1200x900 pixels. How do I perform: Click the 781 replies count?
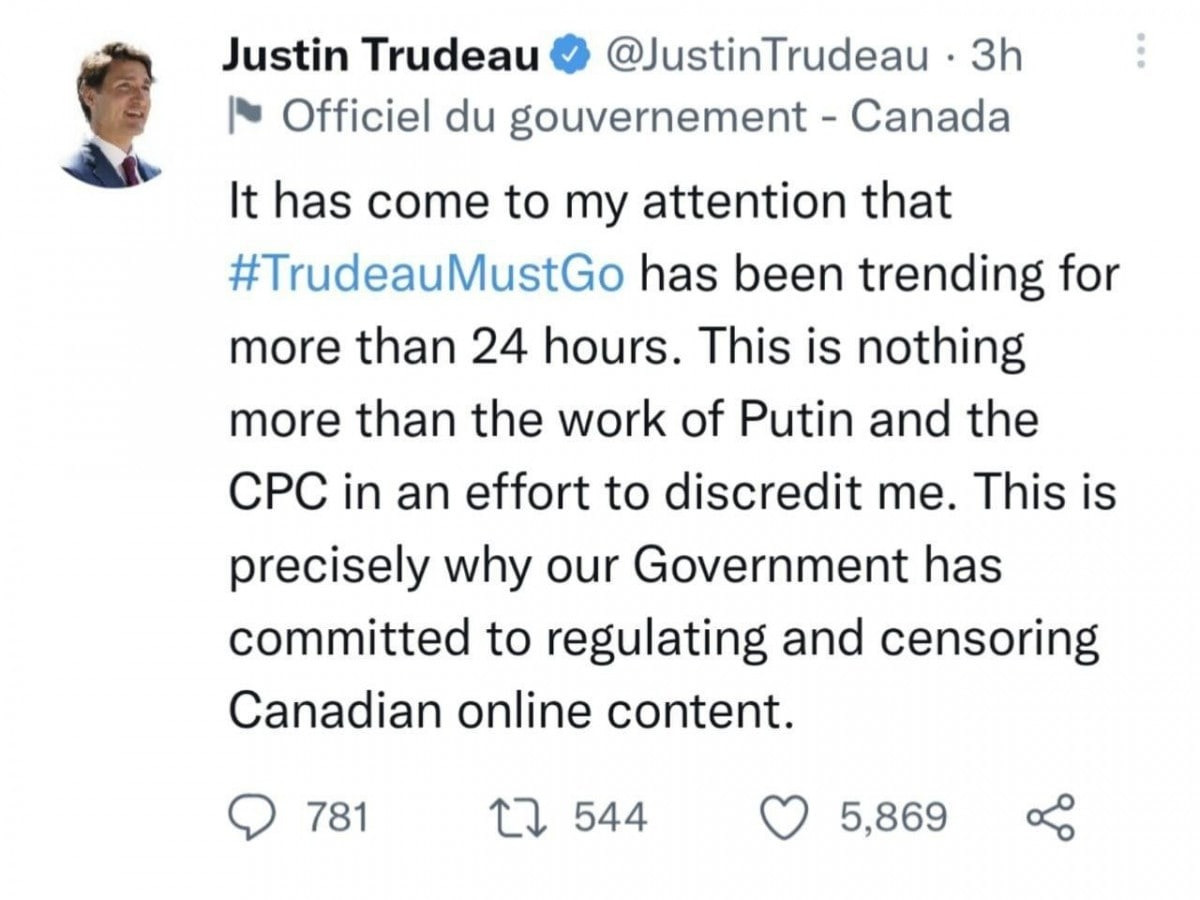(x=336, y=818)
